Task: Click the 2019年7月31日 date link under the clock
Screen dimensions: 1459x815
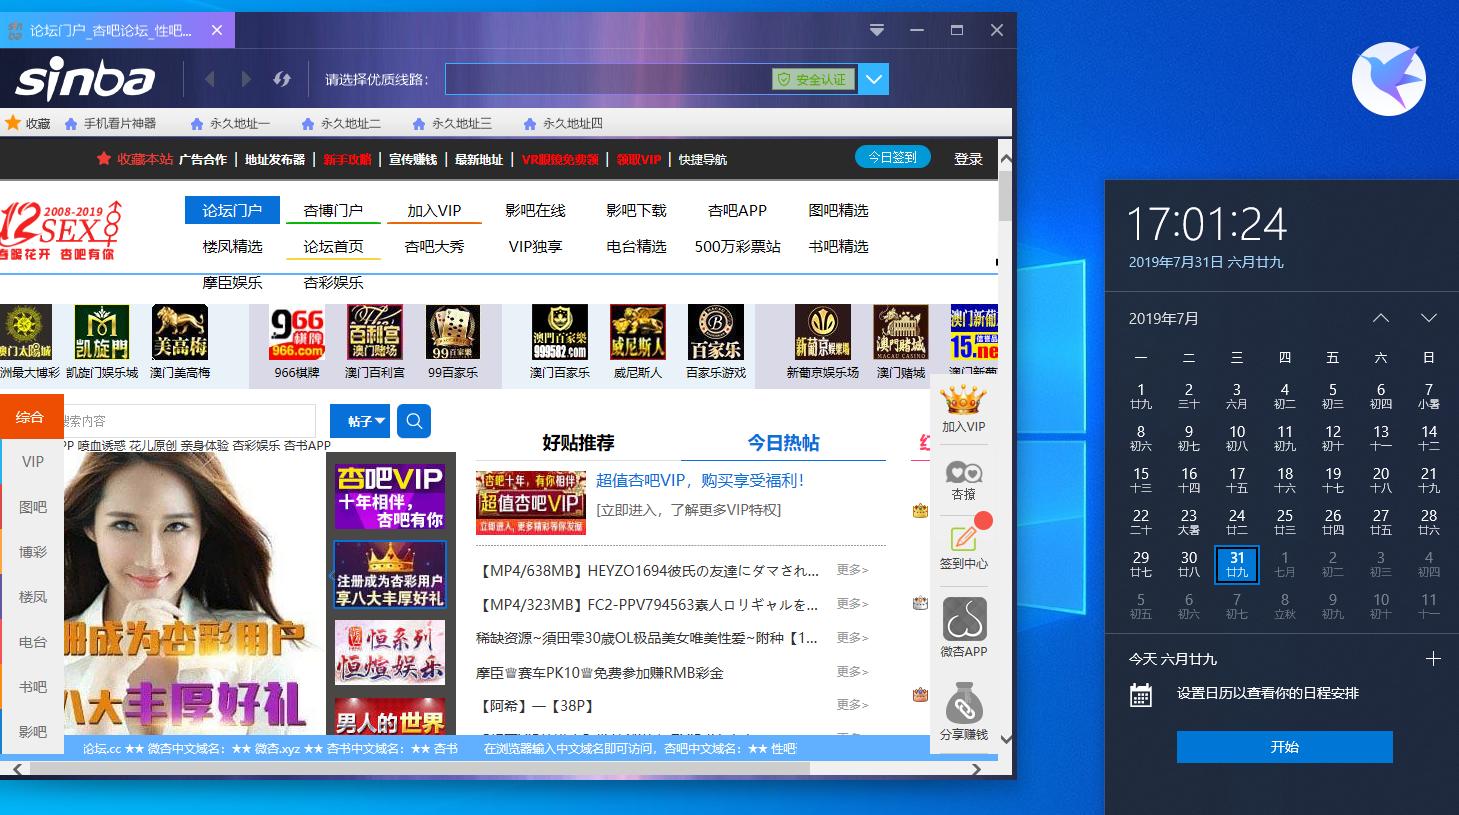Action: click(x=1206, y=262)
